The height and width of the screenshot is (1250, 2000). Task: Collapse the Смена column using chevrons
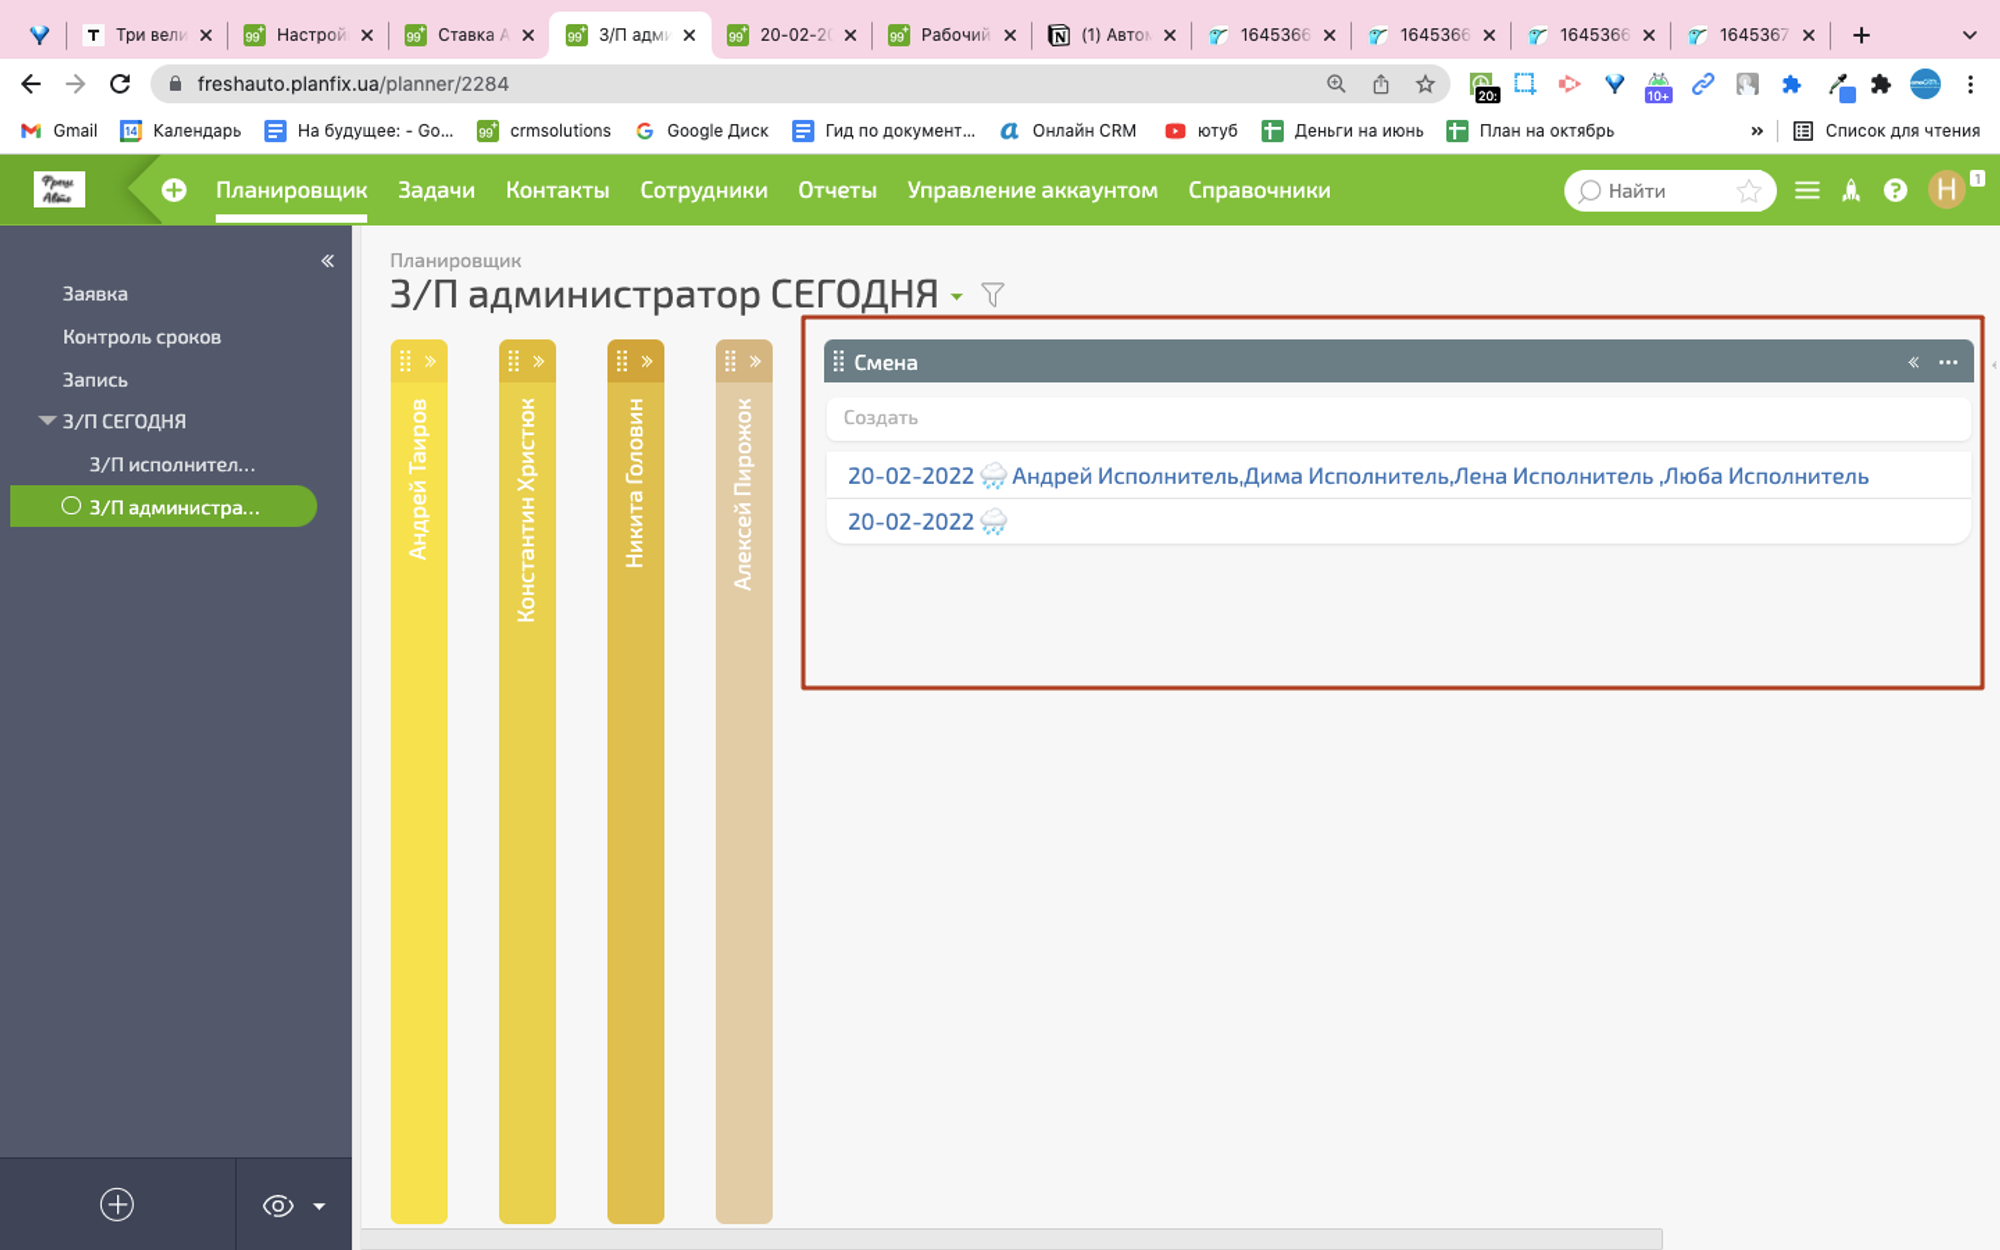1913,362
